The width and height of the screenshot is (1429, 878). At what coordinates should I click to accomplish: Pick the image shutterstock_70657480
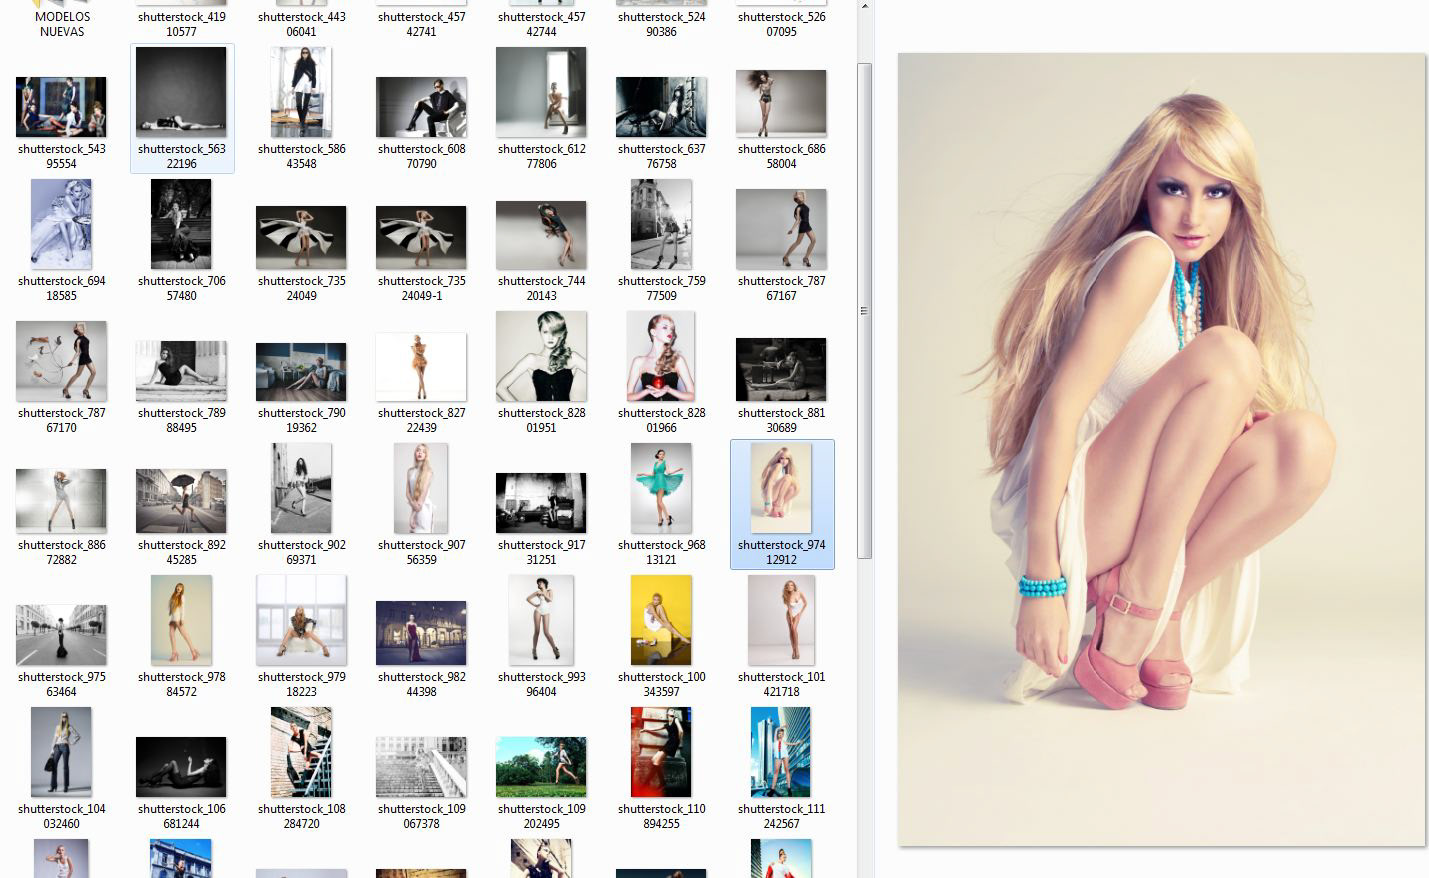181,224
